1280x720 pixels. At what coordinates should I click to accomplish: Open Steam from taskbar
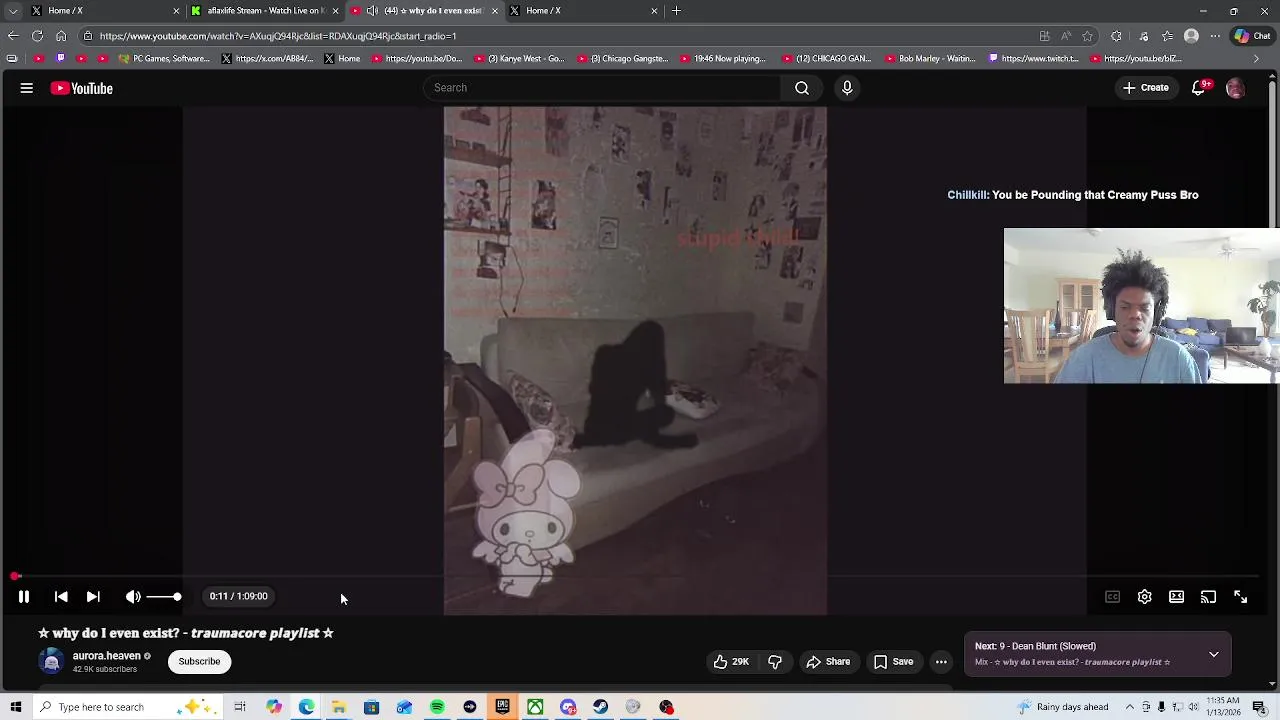[600, 707]
